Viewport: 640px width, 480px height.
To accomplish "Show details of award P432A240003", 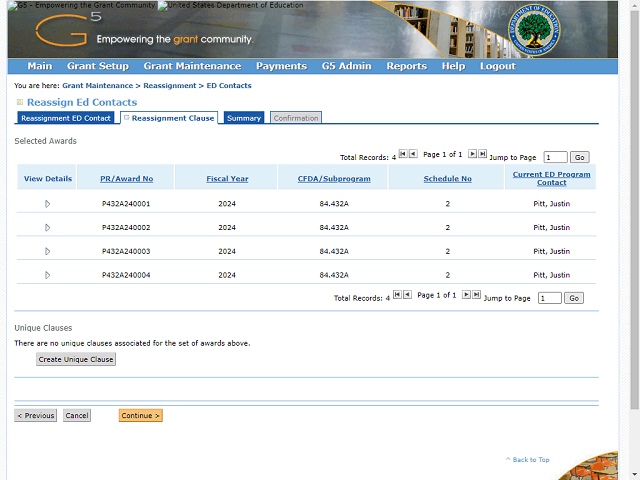I will [x=47, y=252].
